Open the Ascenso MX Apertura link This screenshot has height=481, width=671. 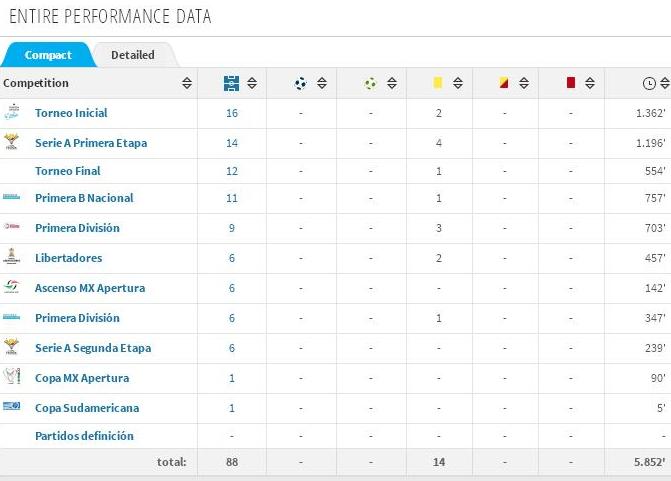coord(90,288)
